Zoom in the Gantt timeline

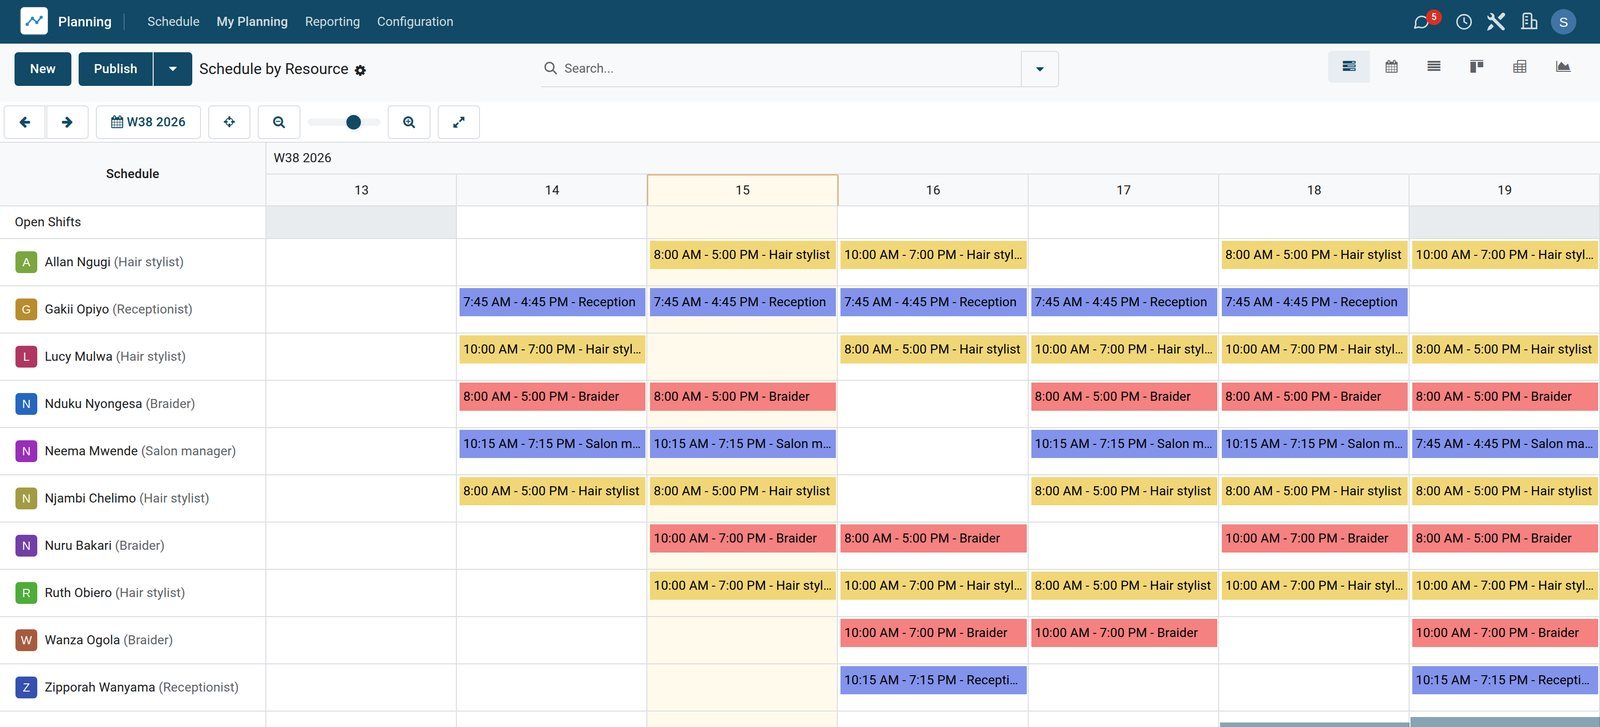pyautogui.click(x=409, y=122)
